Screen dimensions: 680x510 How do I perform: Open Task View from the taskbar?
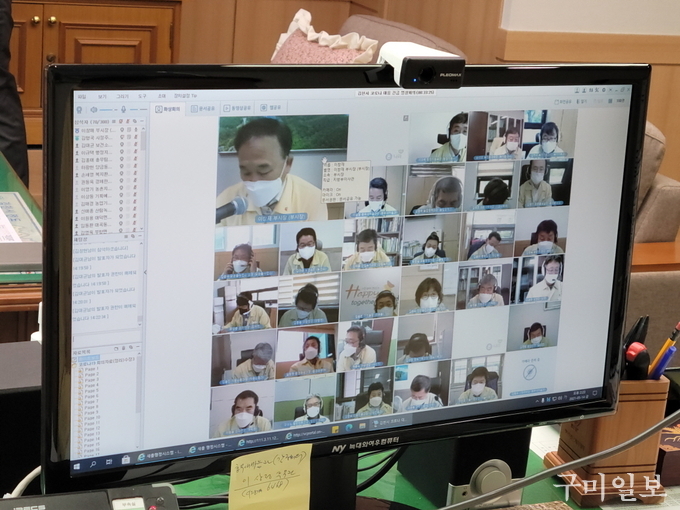pyautogui.click(x=108, y=463)
